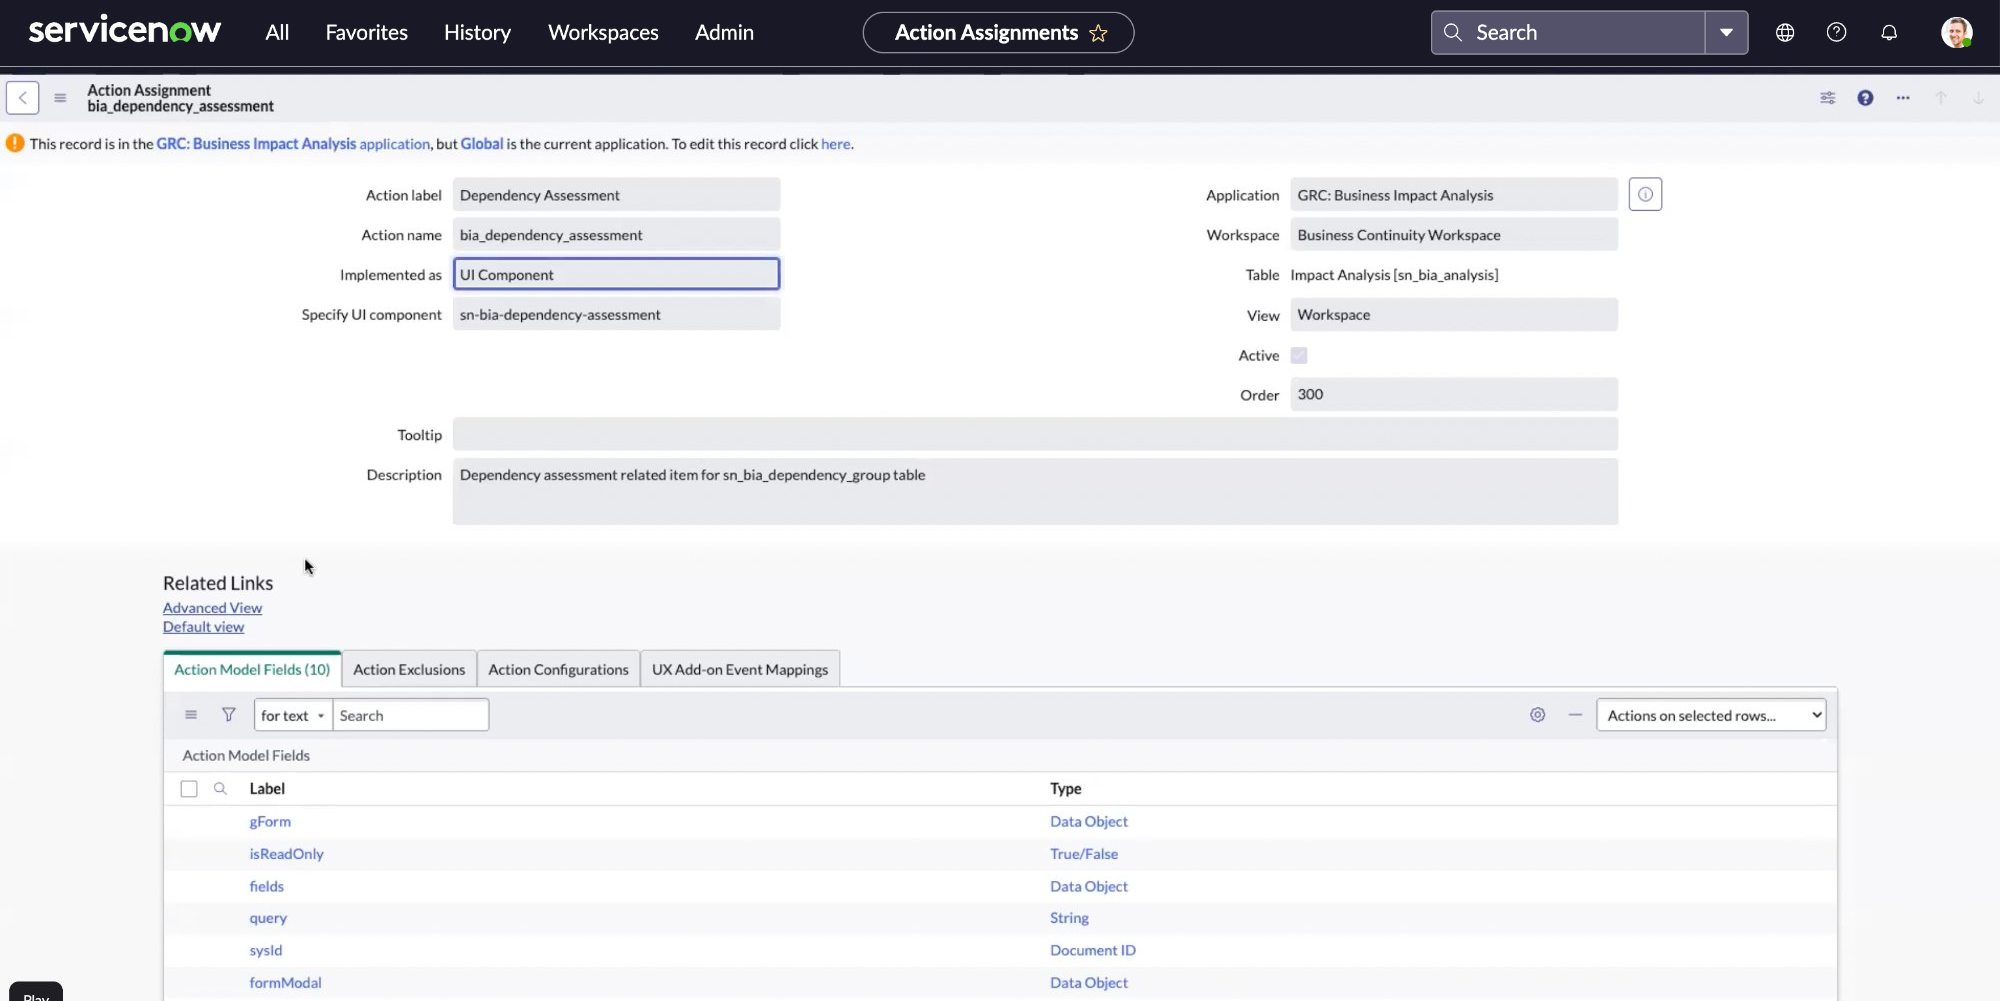The image size is (2000, 1001).
Task: Open the All menu
Action: 277,33
